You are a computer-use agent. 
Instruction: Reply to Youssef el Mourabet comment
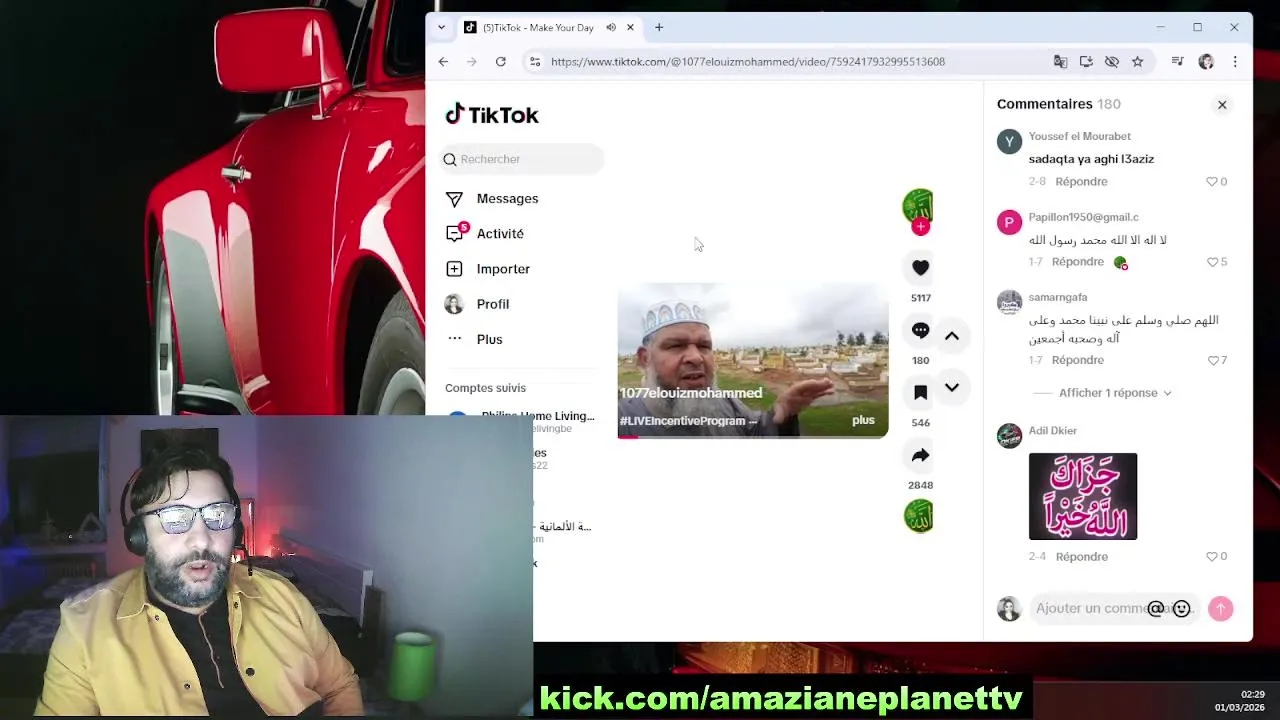[x=1081, y=181]
